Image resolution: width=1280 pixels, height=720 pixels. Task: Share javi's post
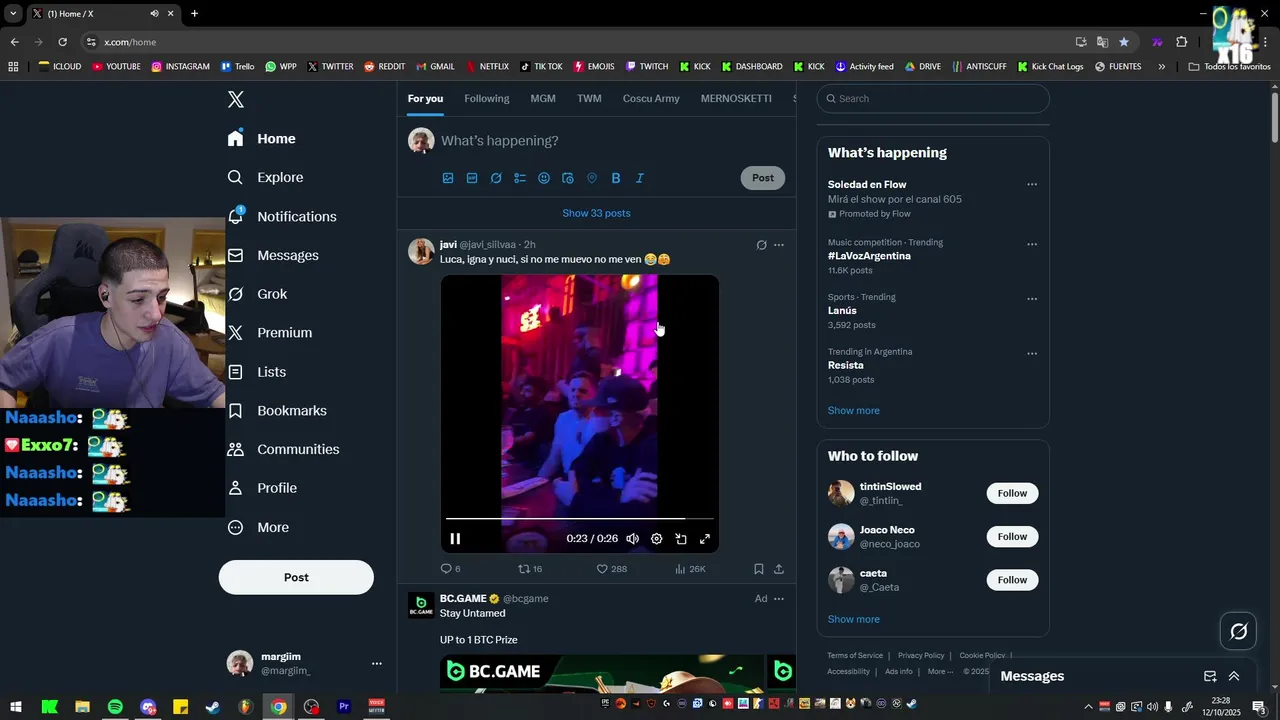[779, 569]
